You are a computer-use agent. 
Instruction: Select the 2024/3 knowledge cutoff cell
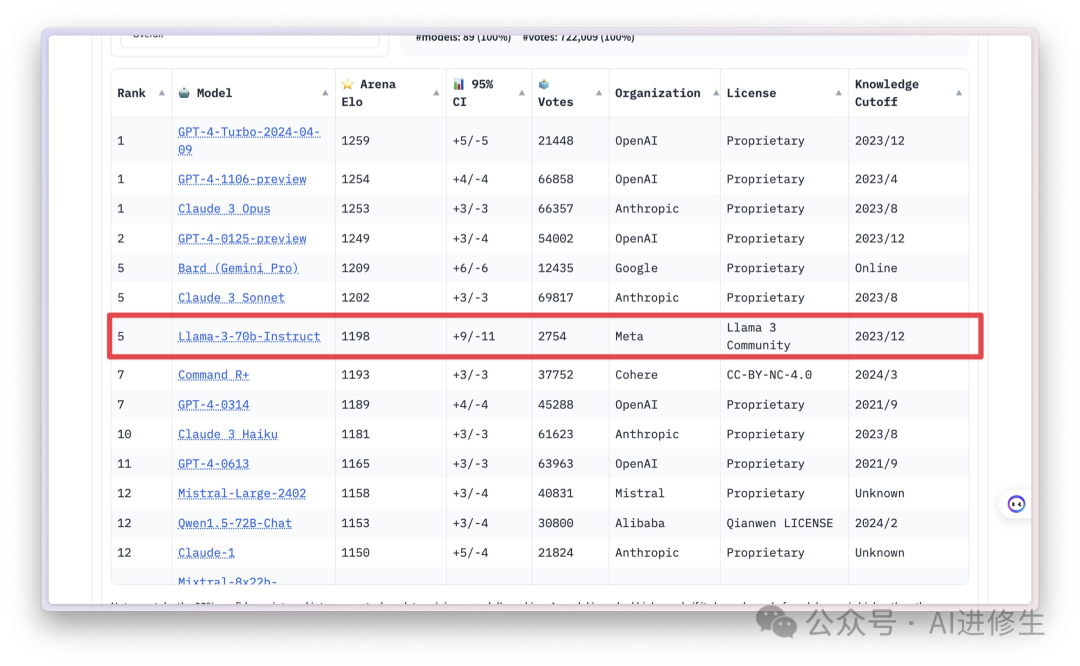point(876,375)
